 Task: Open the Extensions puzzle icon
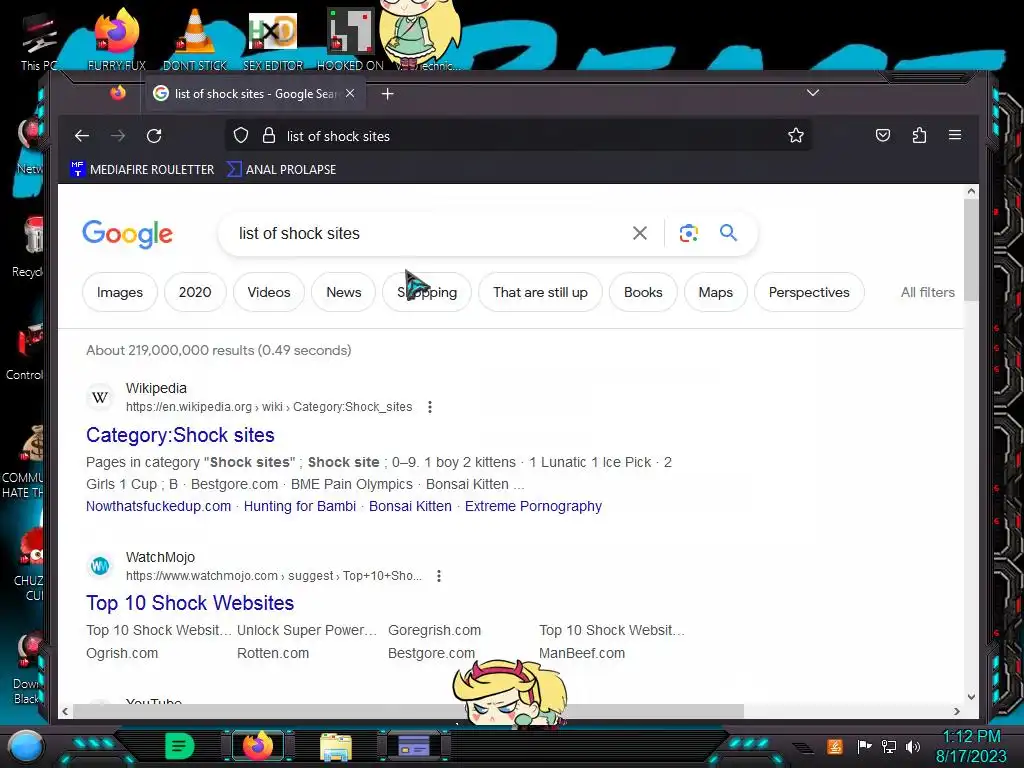pos(919,135)
